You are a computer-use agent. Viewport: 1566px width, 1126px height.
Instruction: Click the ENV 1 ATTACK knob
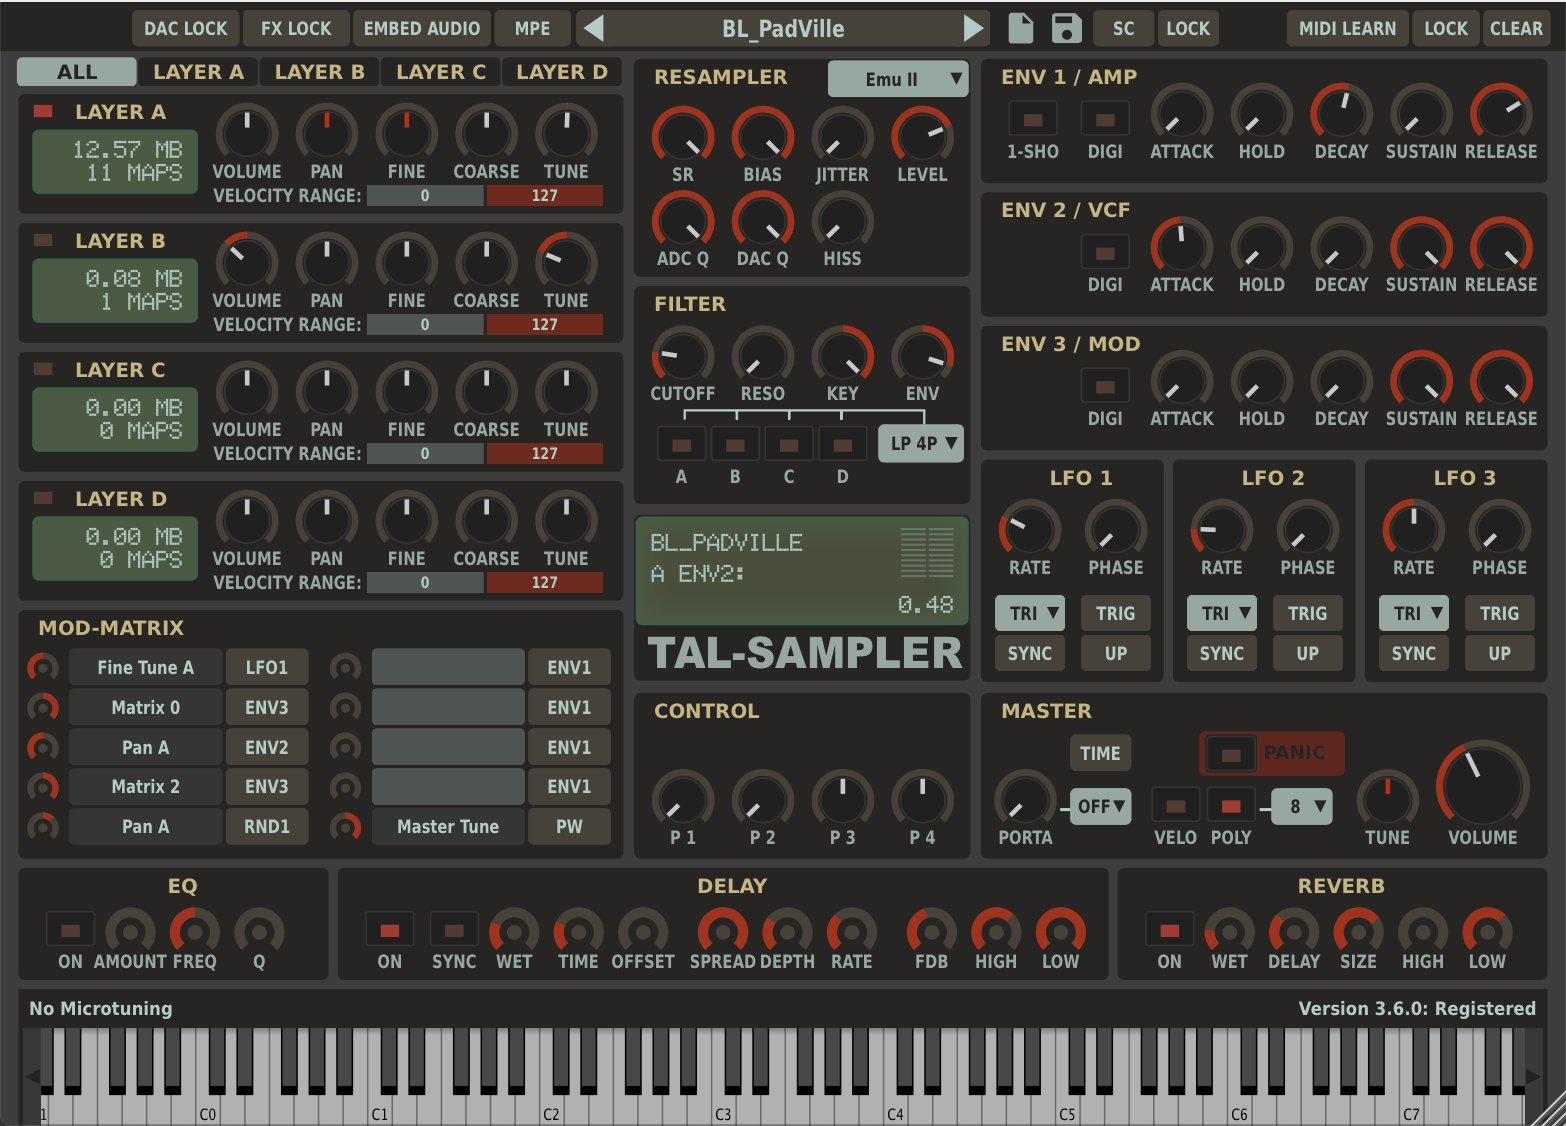[1181, 114]
